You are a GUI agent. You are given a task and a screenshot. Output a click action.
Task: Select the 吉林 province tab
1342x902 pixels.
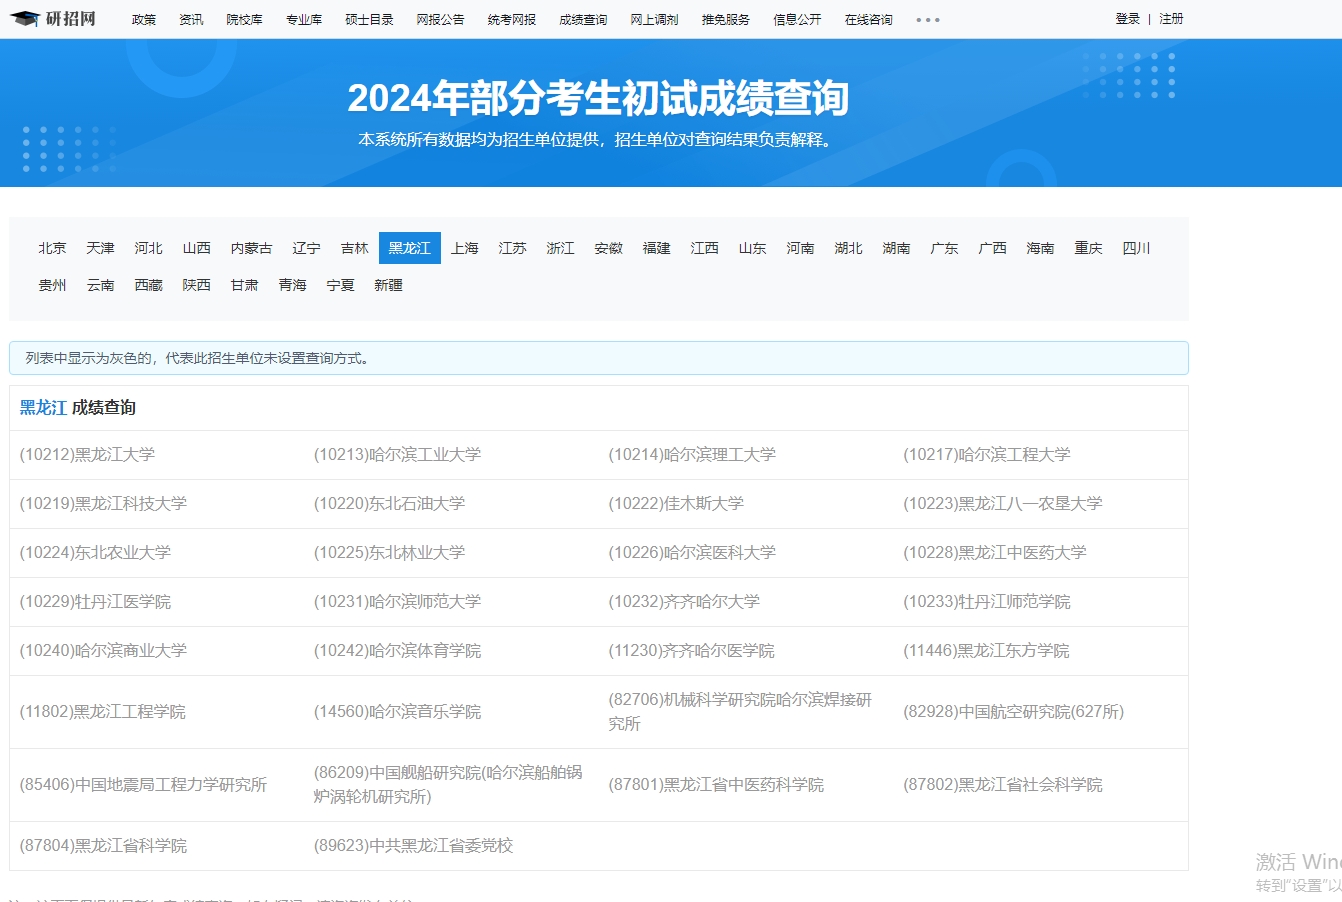[355, 248]
